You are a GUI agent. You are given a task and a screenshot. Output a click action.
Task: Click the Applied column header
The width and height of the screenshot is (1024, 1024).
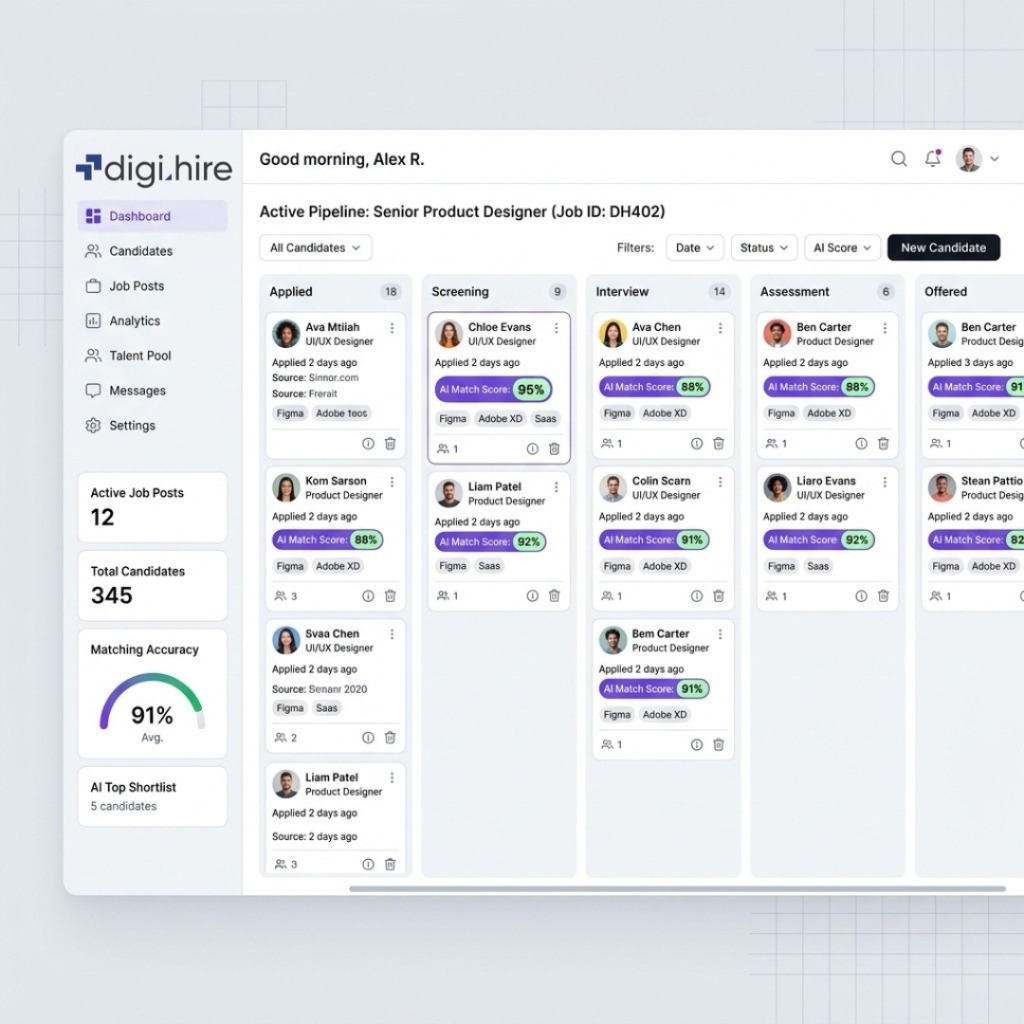point(291,292)
